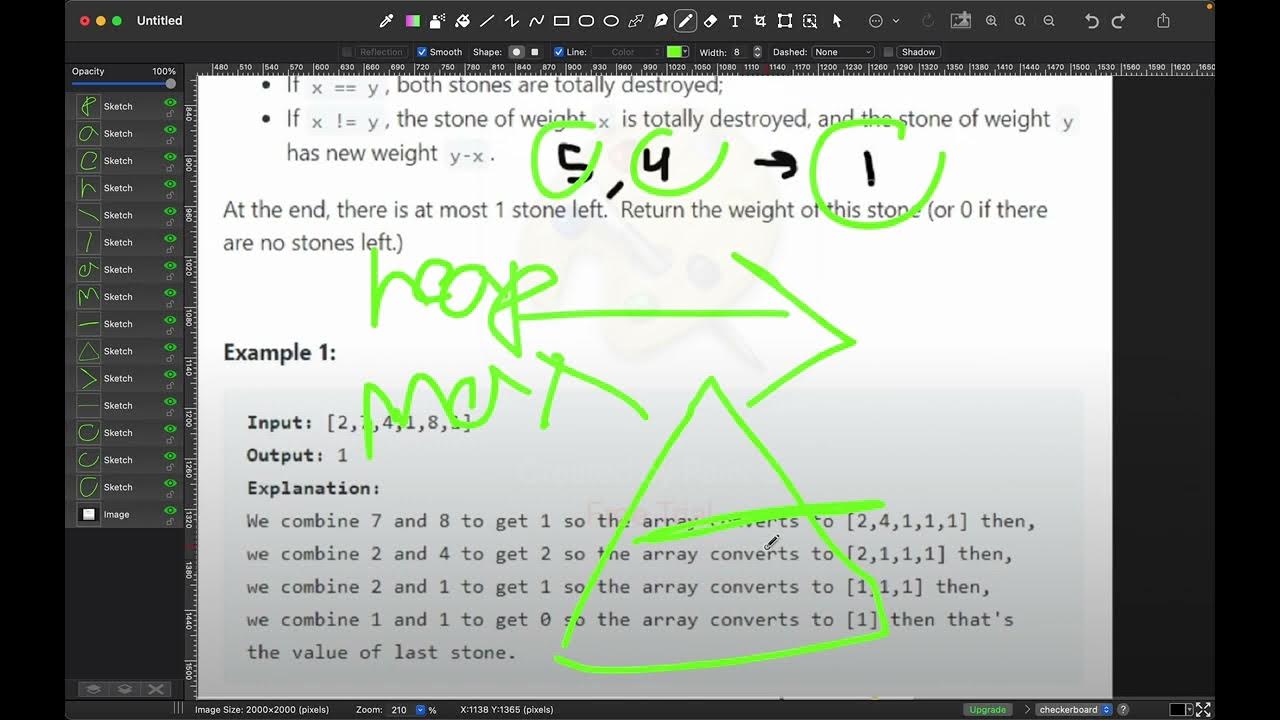Open the line color swatch dropdown arrow
The height and width of the screenshot is (720, 1280).
(x=686, y=52)
